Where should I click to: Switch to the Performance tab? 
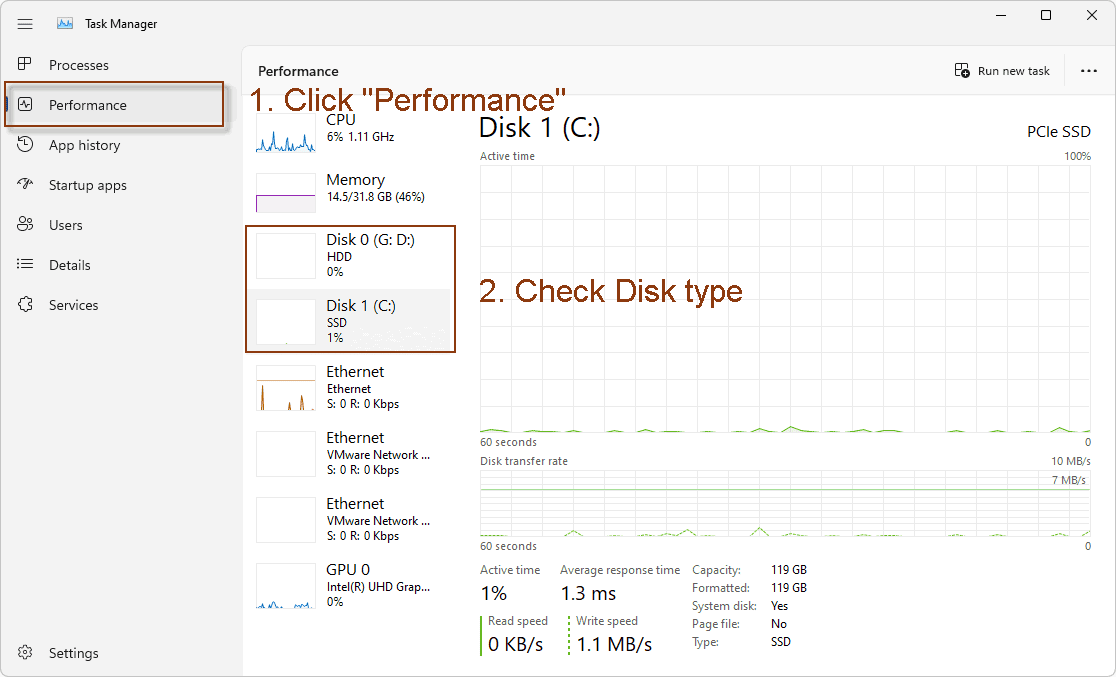coord(88,105)
